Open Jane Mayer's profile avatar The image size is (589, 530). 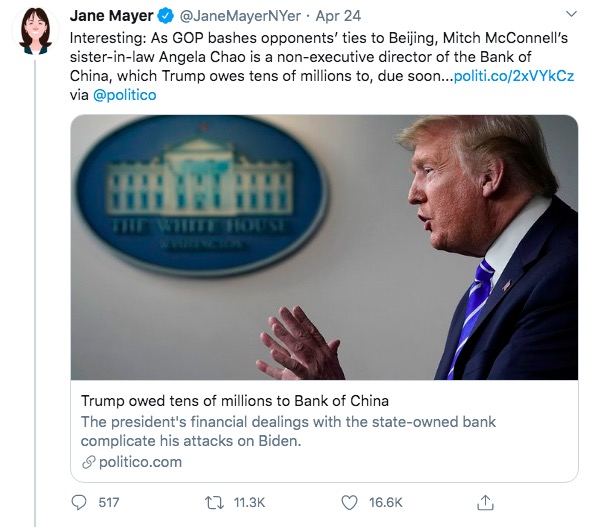(36, 32)
